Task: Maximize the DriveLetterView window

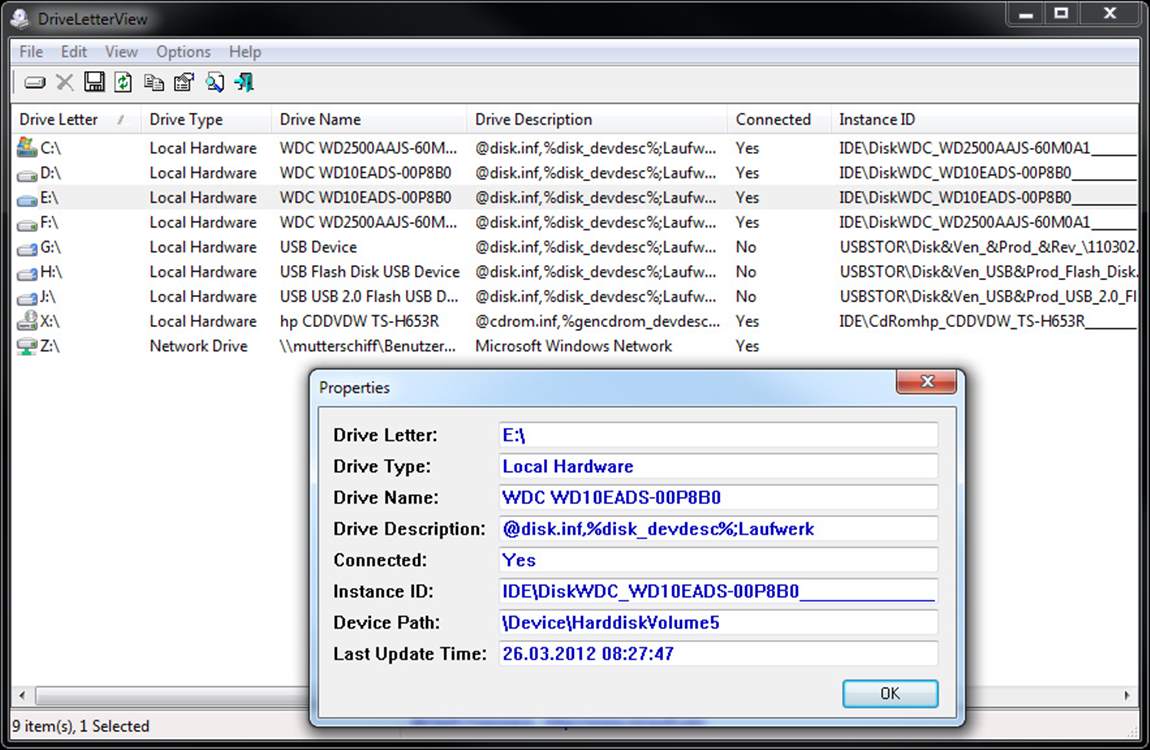Action: coord(1061,14)
